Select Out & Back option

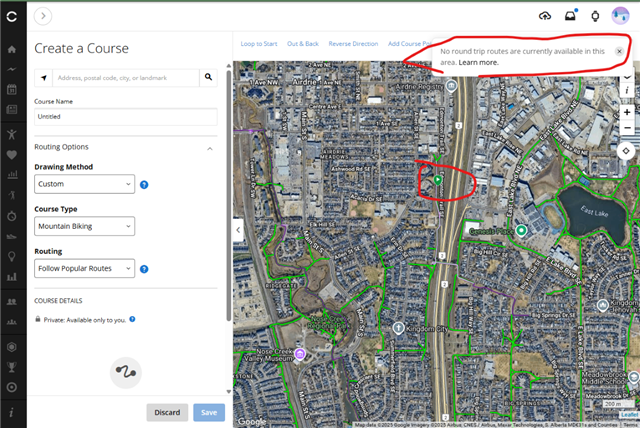tap(302, 44)
